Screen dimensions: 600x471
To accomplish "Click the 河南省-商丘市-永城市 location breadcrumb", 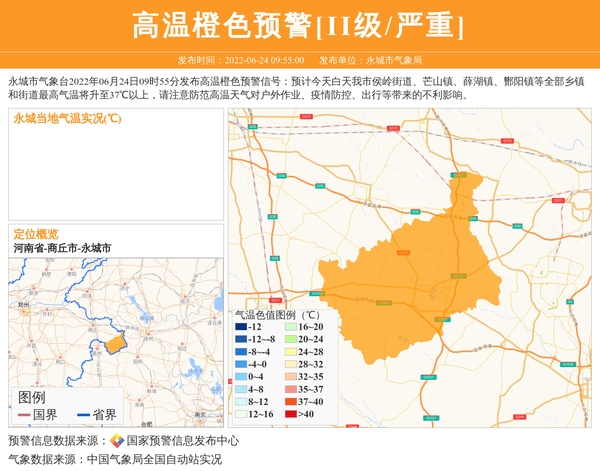I will click(x=62, y=247).
